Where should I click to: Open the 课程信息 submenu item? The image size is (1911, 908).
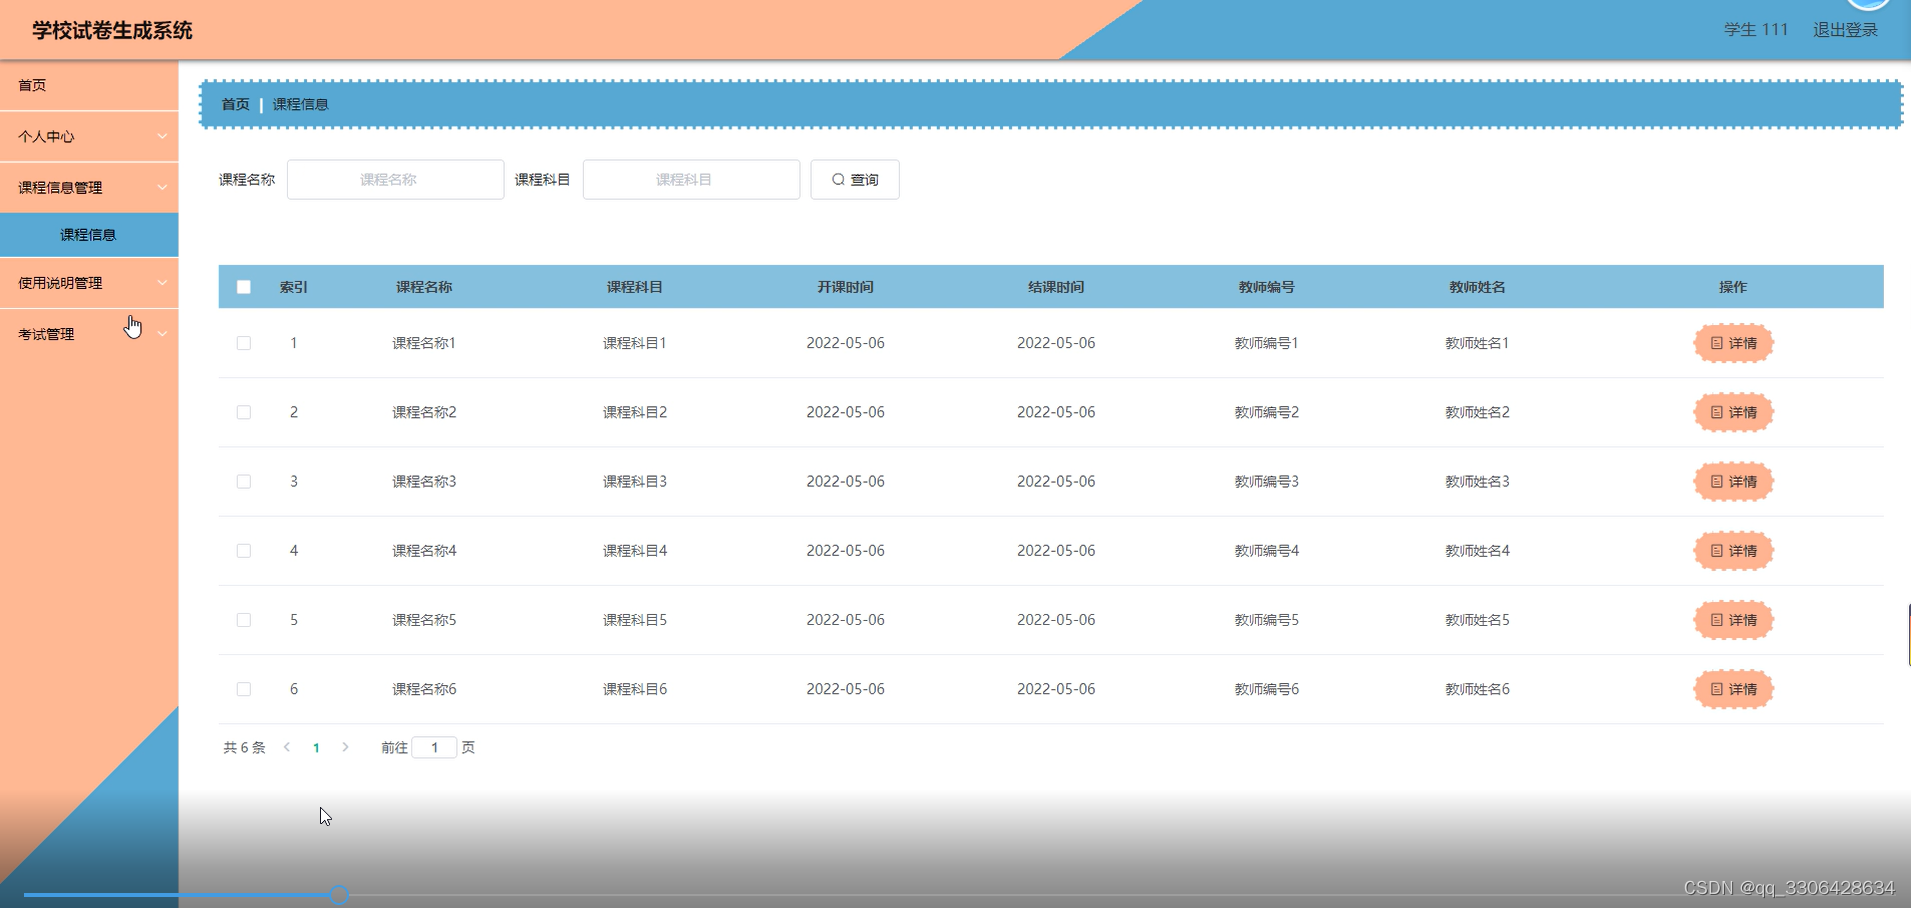click(x=89, y=234)
